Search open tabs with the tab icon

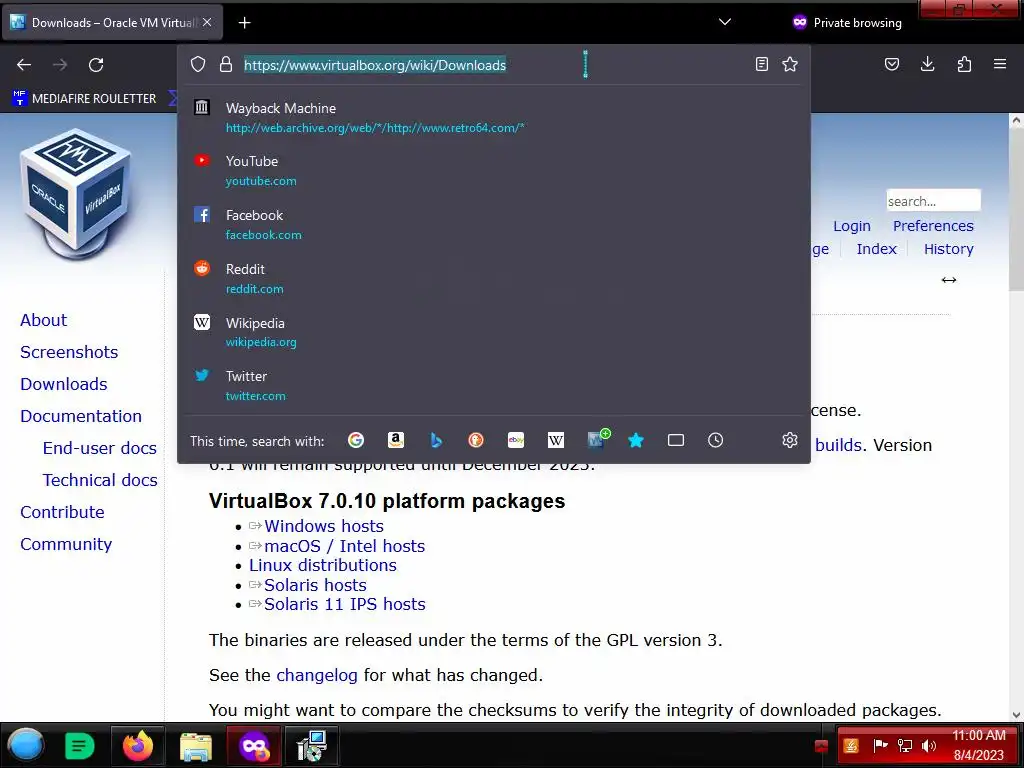pos(676,440)
